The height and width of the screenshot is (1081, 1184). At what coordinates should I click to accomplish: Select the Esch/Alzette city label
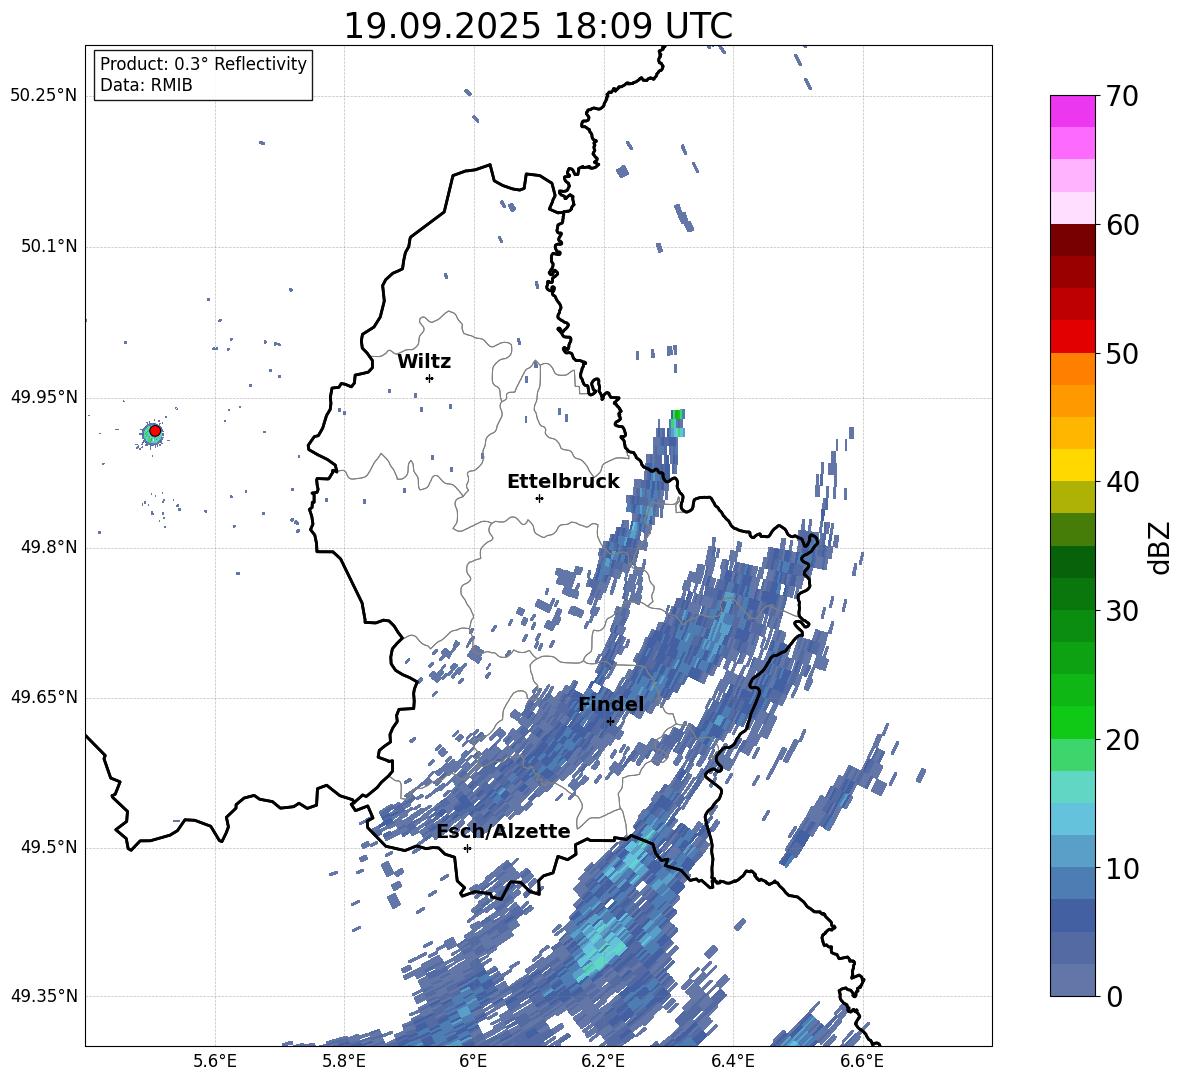pos(504,831)
